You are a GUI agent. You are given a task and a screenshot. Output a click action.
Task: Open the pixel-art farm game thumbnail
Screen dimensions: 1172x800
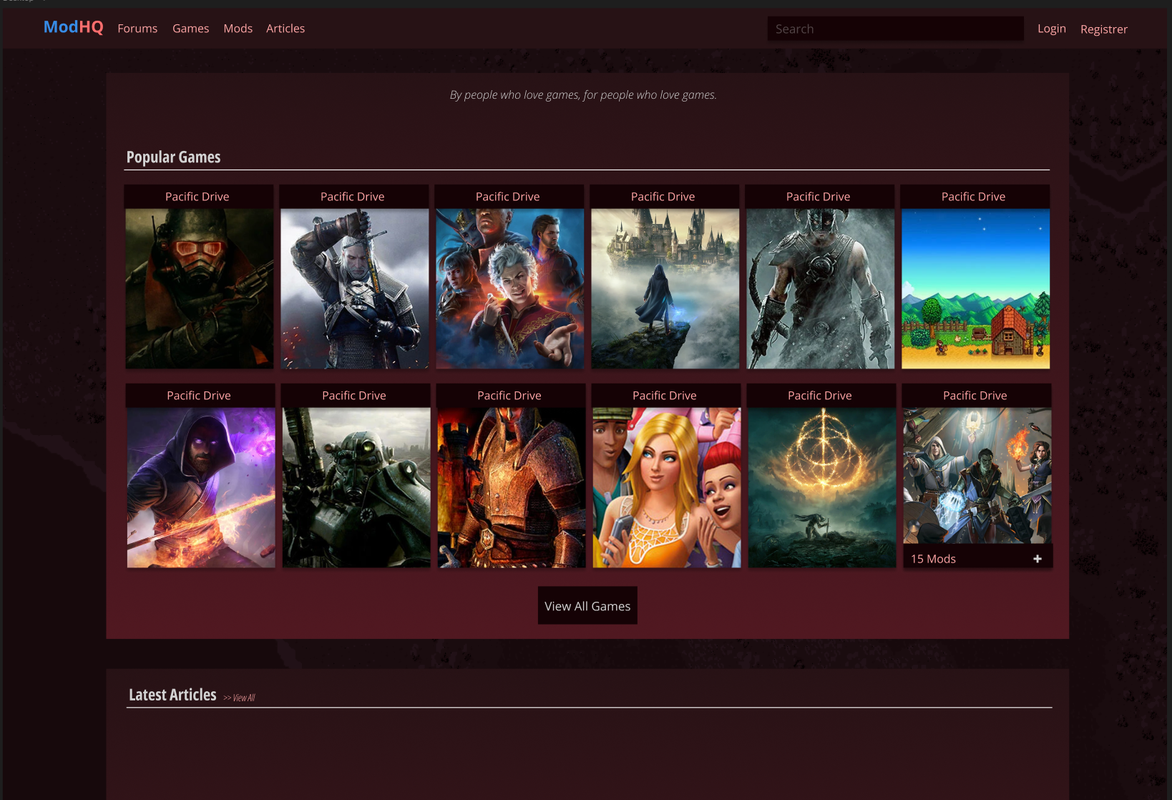(x=975, y=289)
